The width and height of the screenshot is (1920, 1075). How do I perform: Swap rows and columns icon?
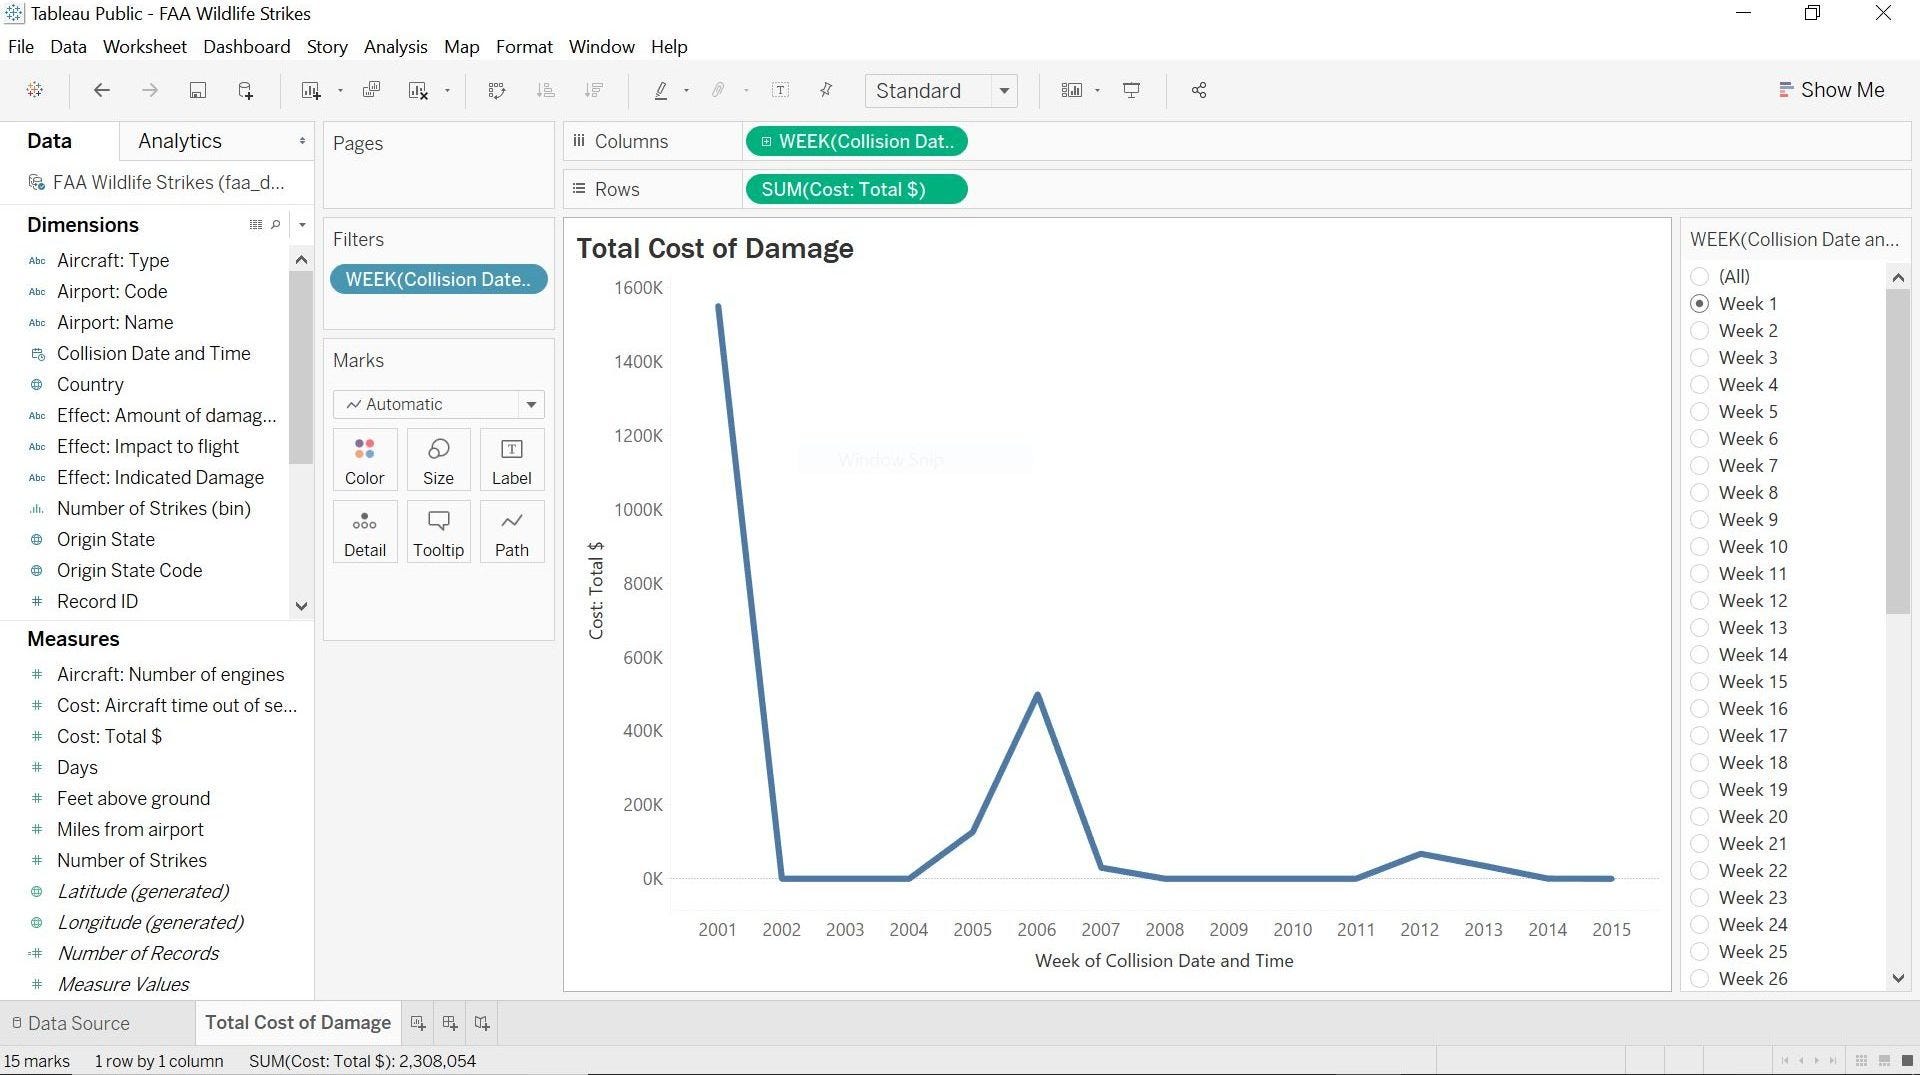click(x=497, y=90)
